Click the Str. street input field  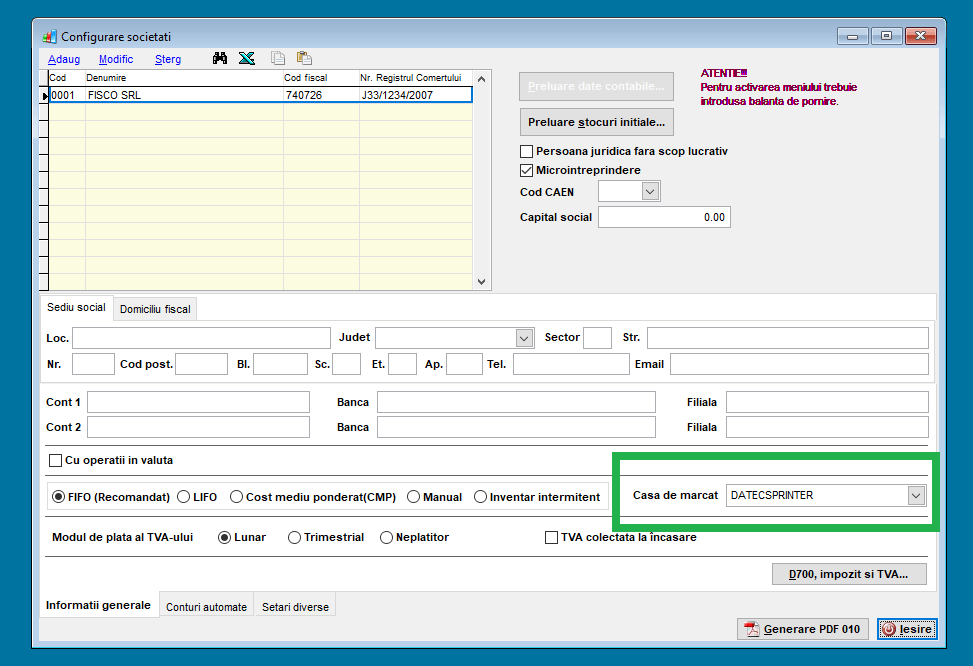pos(788,338)
